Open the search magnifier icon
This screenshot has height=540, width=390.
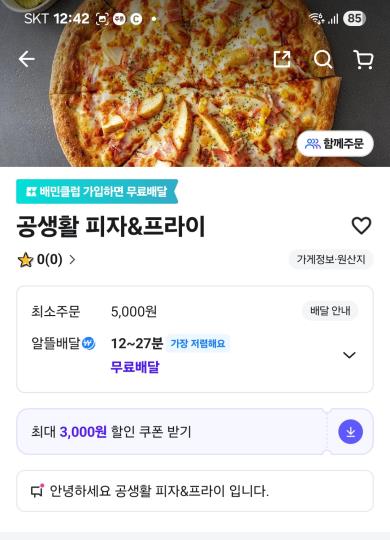coord(323,60)
